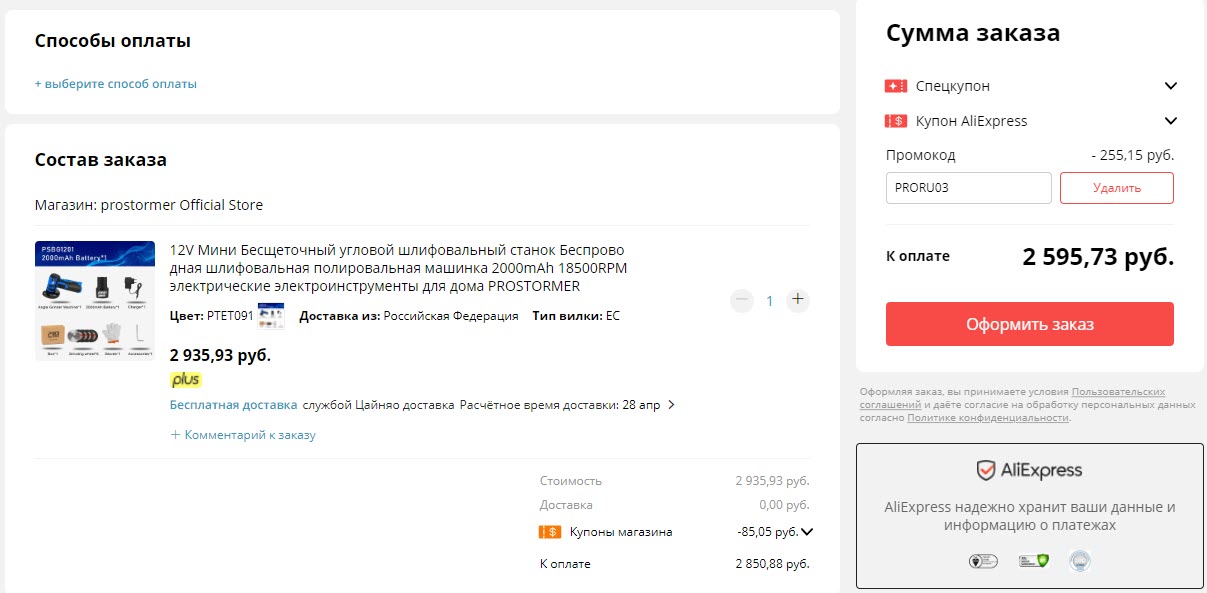The width and height of the screenshot is (1207, 593).
Task: Click the AliExpress shield logo
Action: pyautogui.click(x=985, y=470)
